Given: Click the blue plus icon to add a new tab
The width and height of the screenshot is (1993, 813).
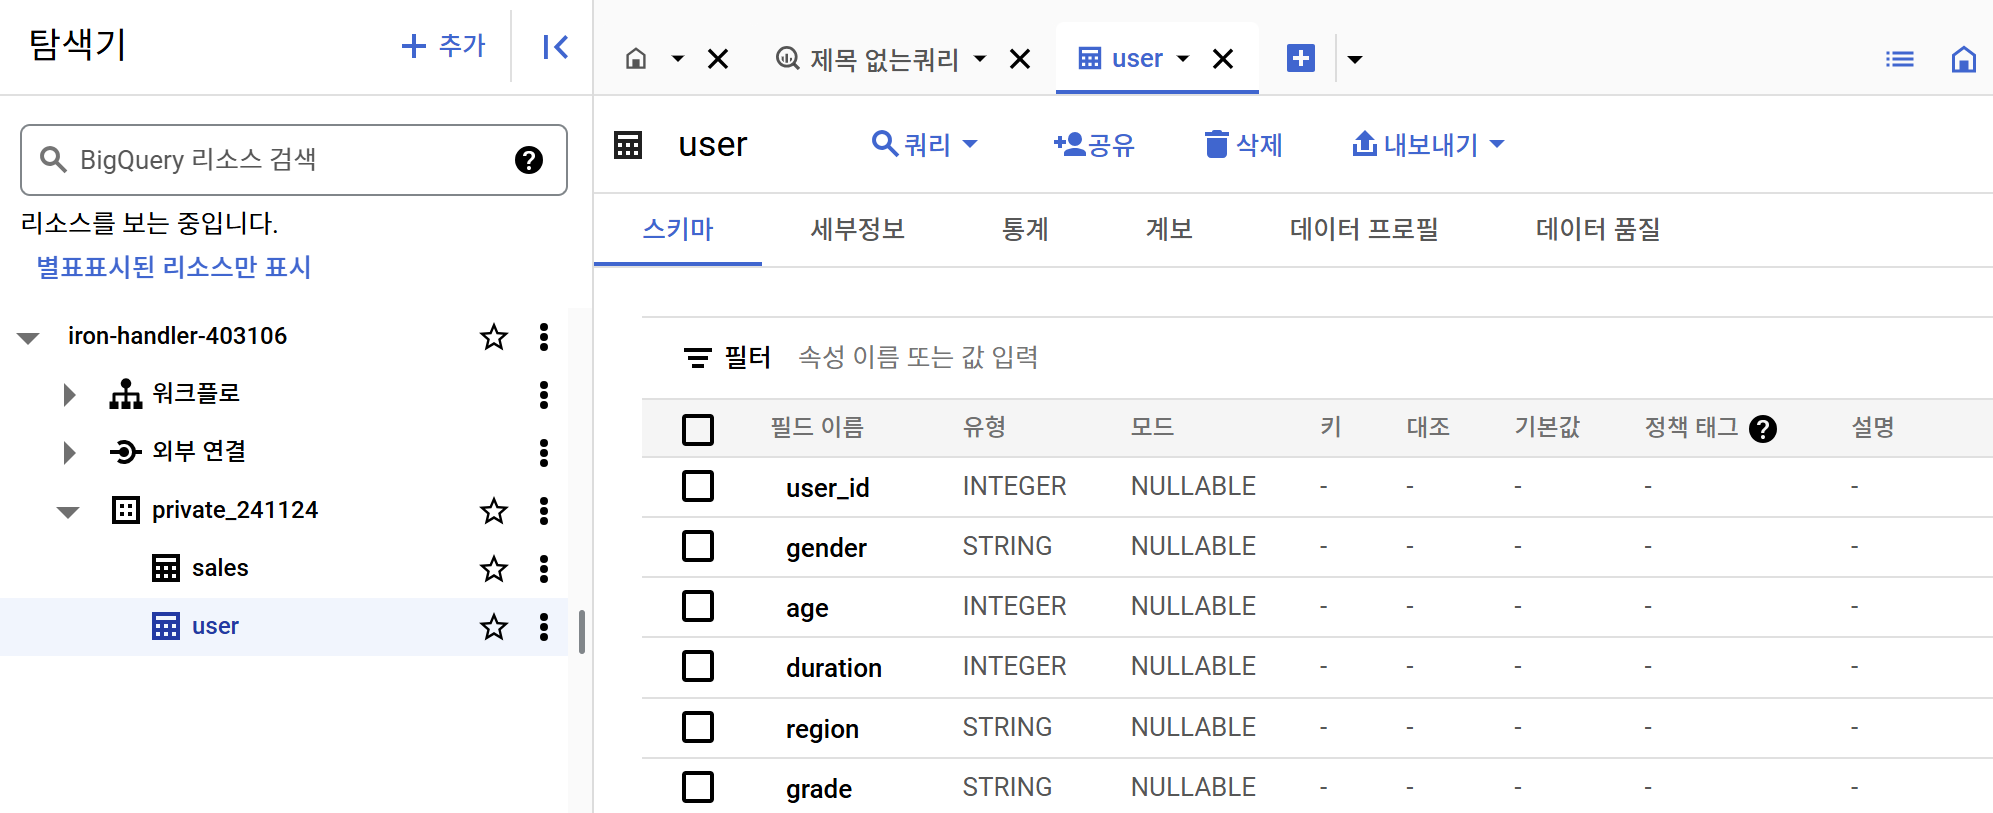Looking at the screenshot, I should [x=1301, y=59].
